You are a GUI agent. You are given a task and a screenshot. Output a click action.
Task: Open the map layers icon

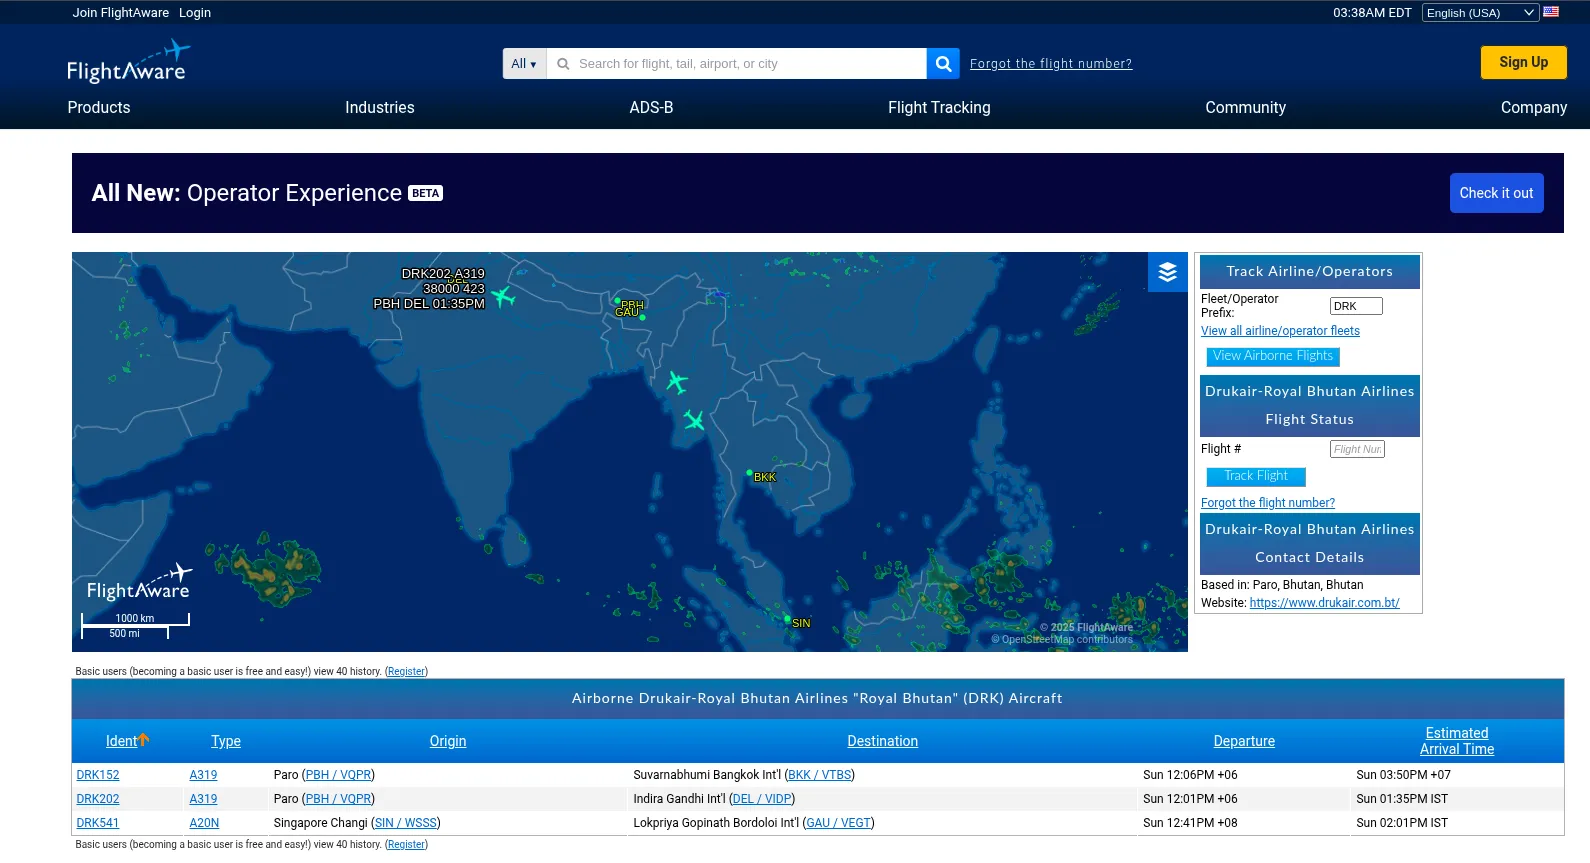point(1167,272)
